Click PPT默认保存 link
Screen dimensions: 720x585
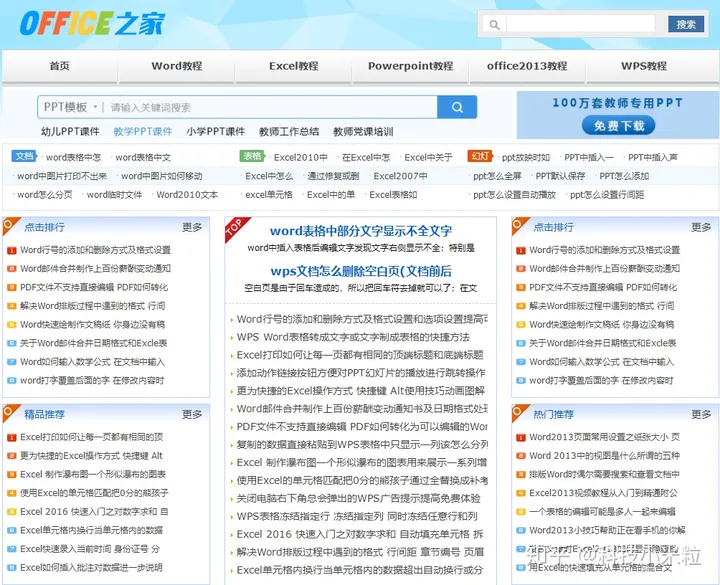[560, 176]
